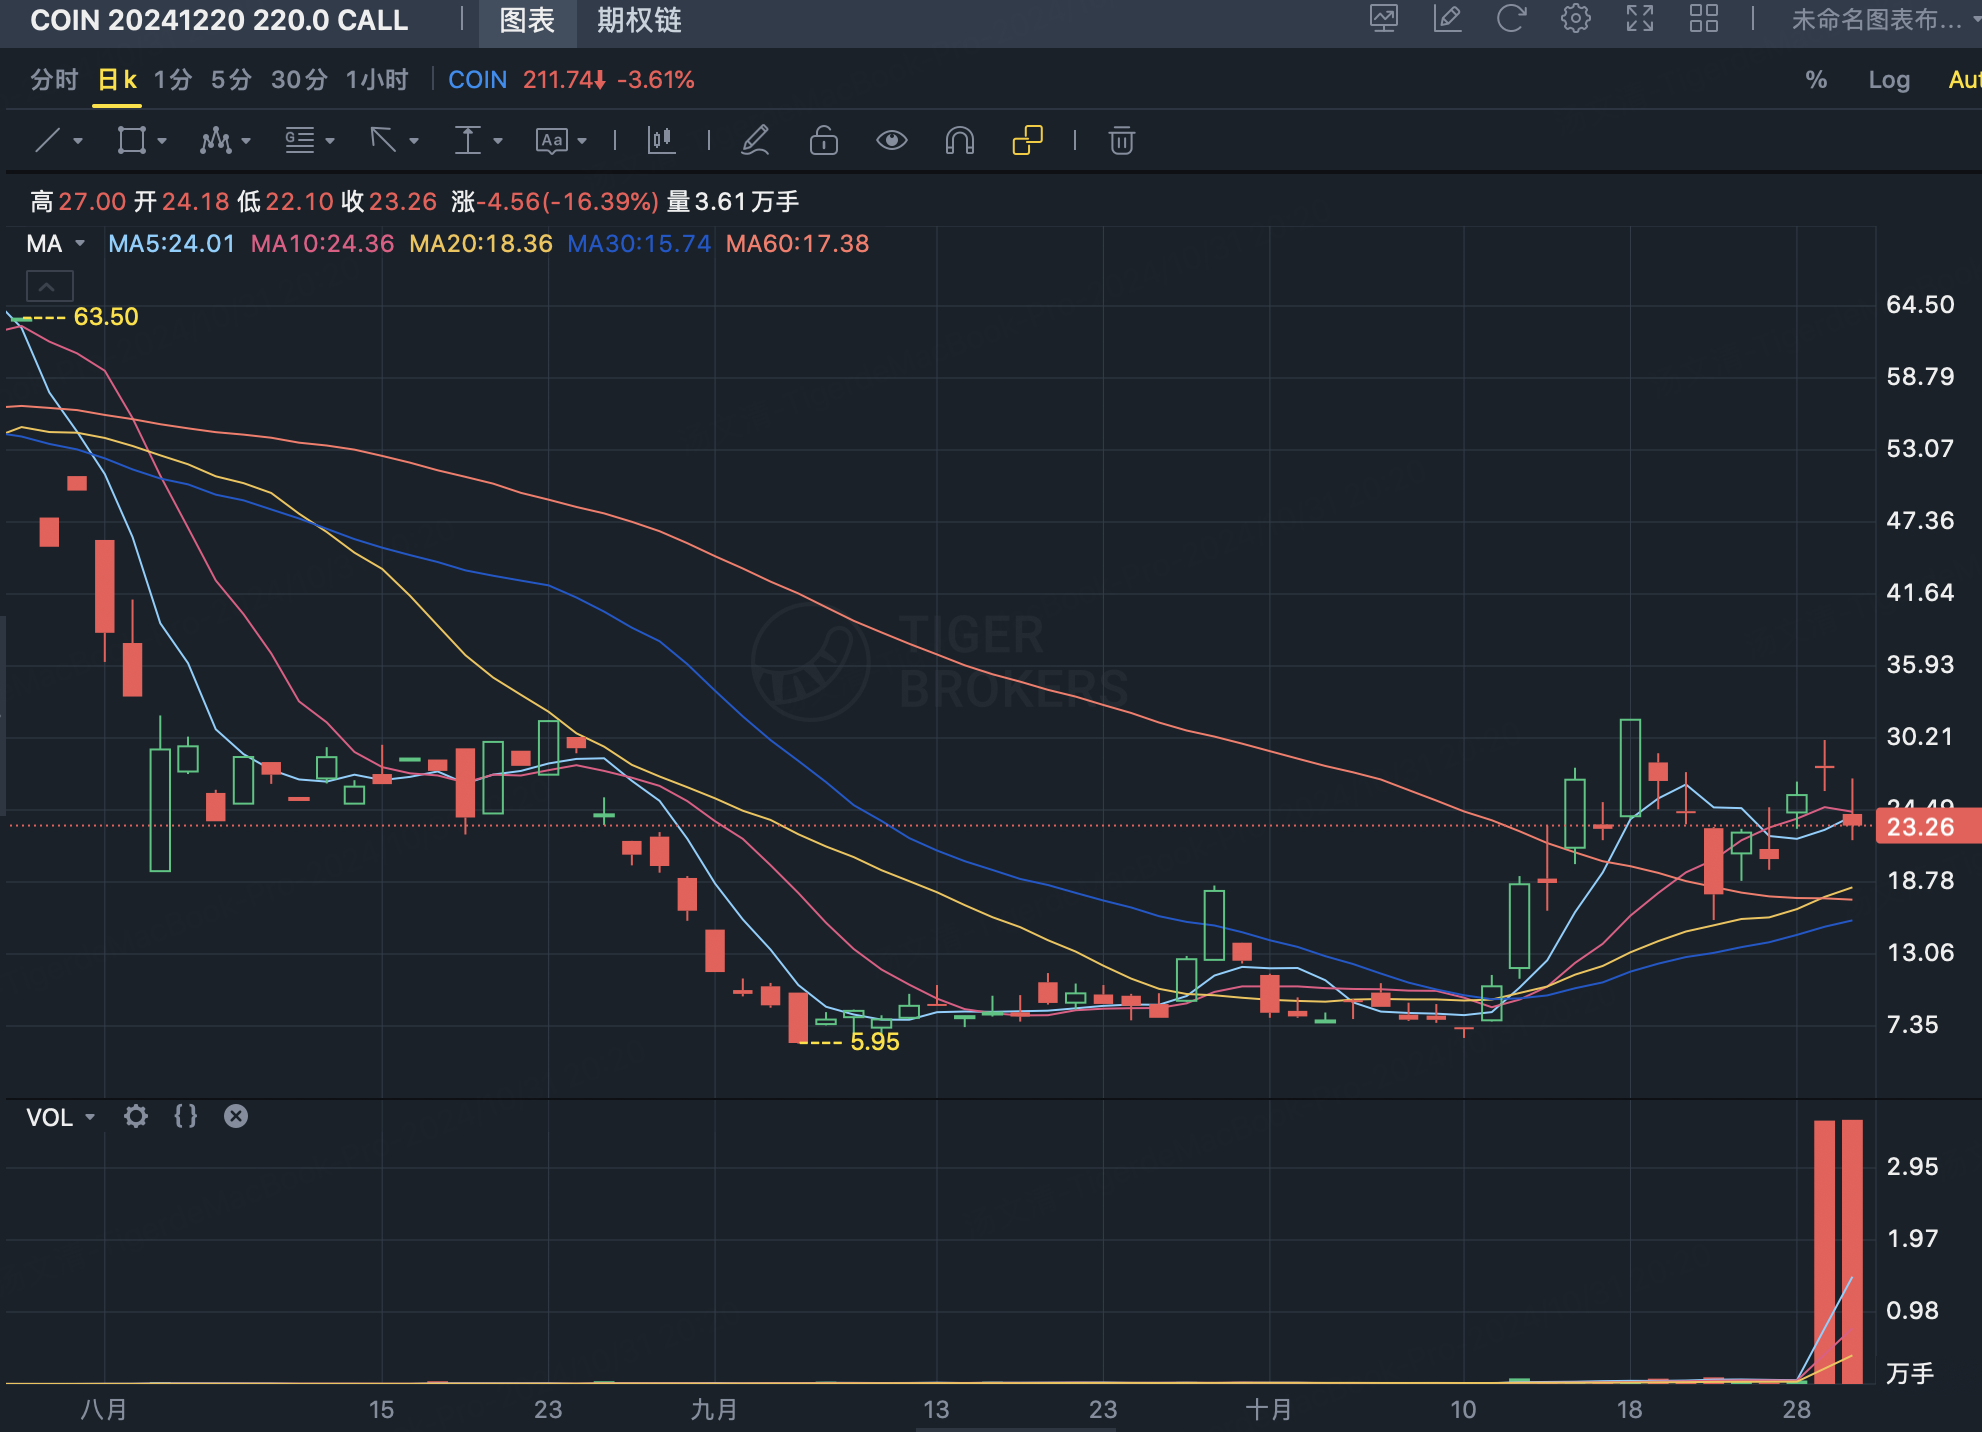
Task: Select the 30分 timeframe tab
Action: pos(299,80)
